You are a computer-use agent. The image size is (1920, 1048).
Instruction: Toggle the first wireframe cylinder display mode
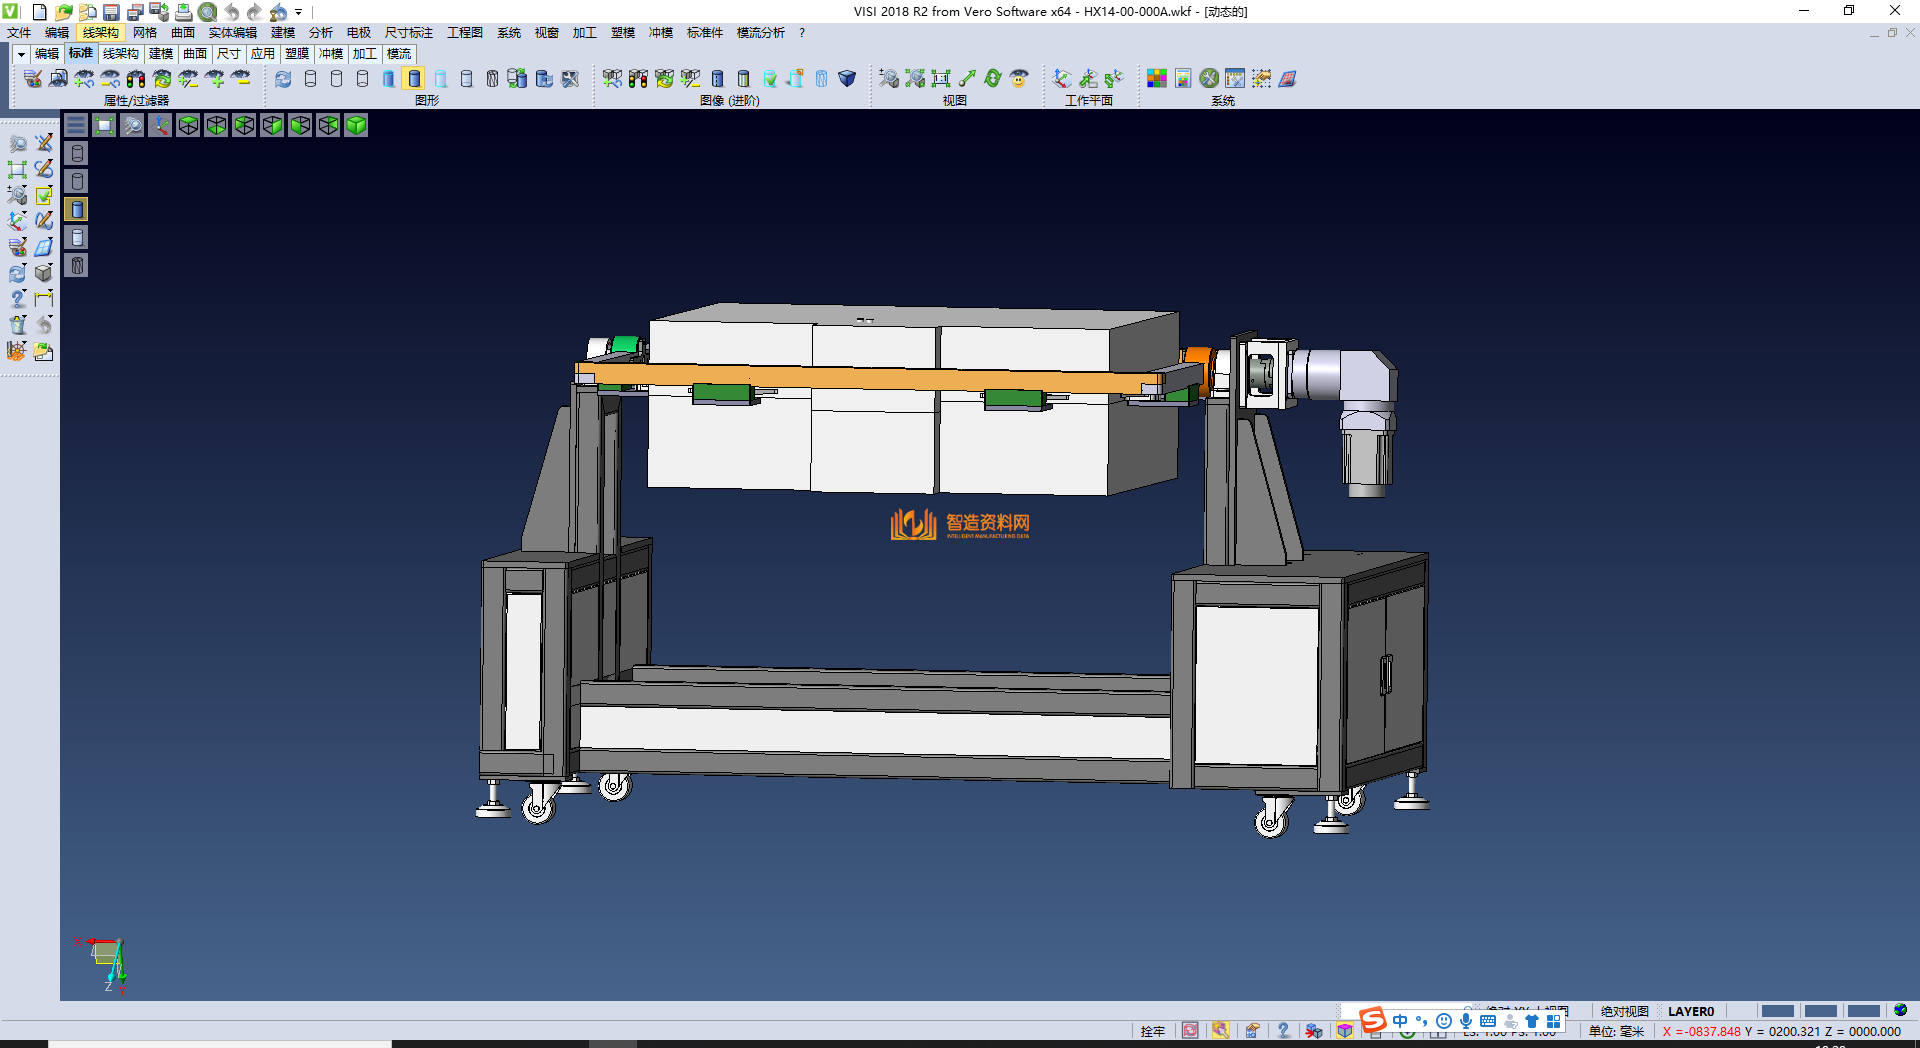coord(310,79)
